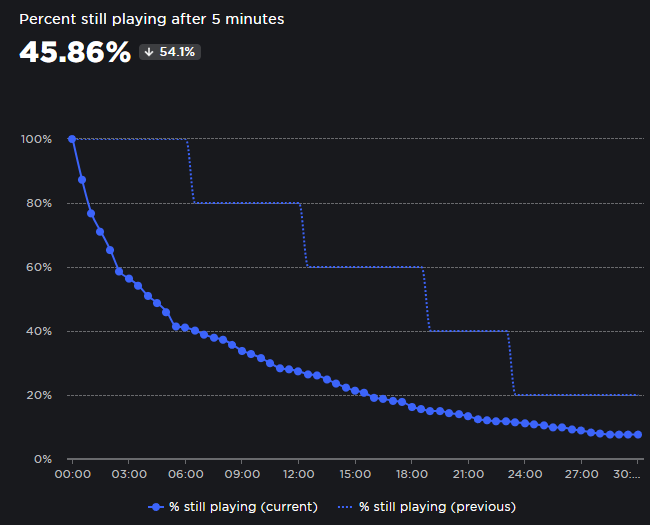Click the 60% y-axis label

point(38,267)
